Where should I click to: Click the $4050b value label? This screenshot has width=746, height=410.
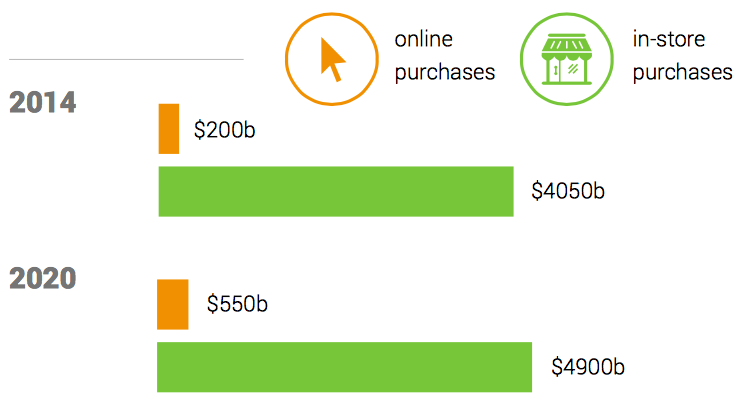coord(568,191)
